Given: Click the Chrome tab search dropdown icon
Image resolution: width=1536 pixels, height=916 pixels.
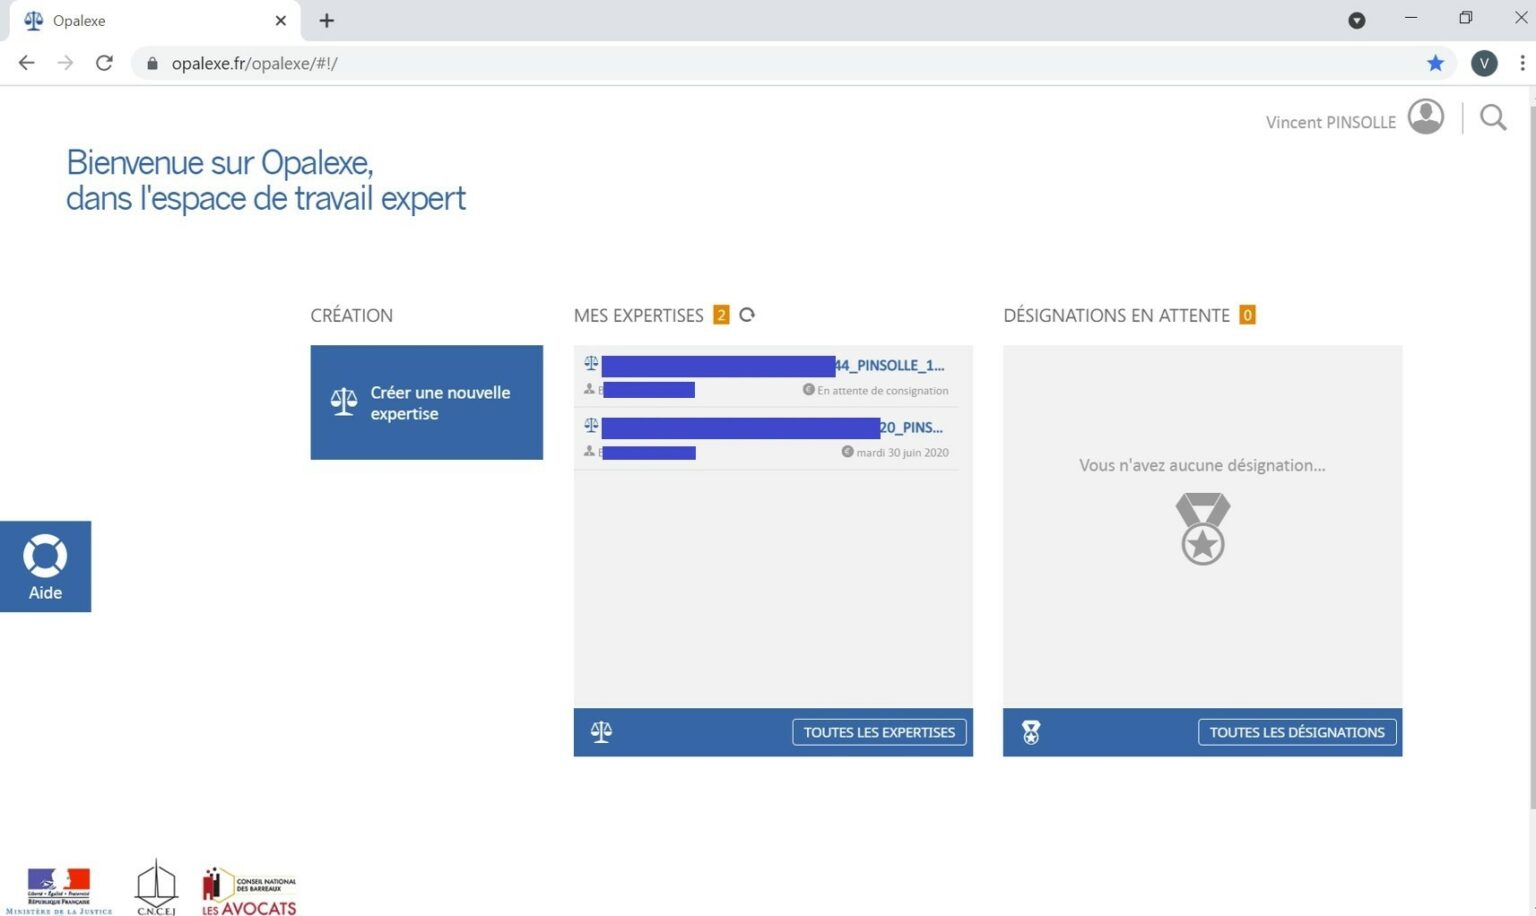Looking at the screenshot, I should pos(1357,20).
